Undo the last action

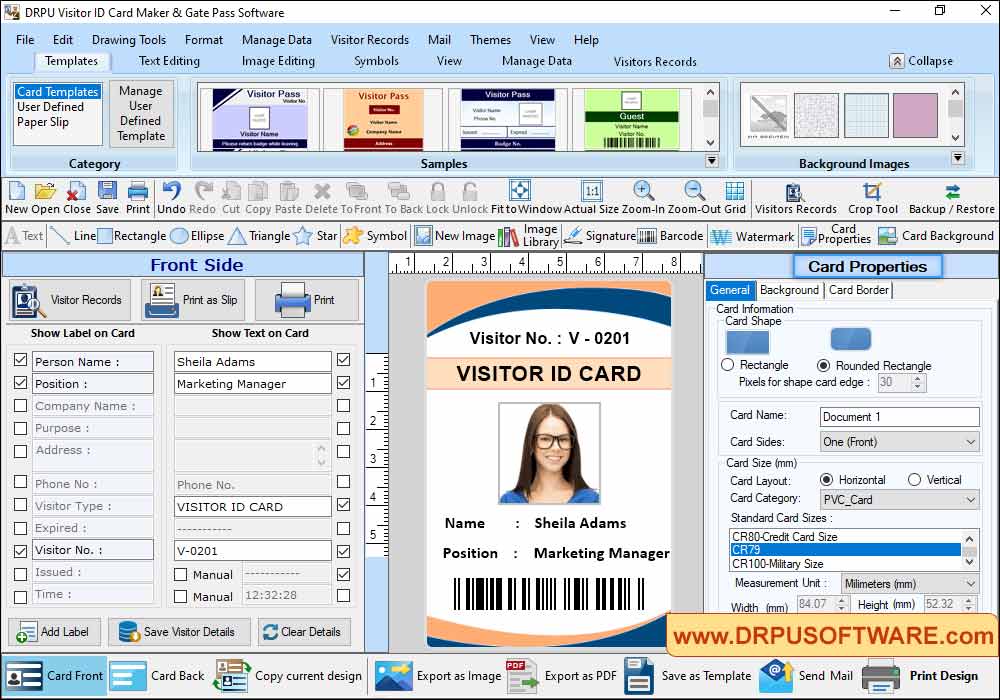tap(171, 198)
